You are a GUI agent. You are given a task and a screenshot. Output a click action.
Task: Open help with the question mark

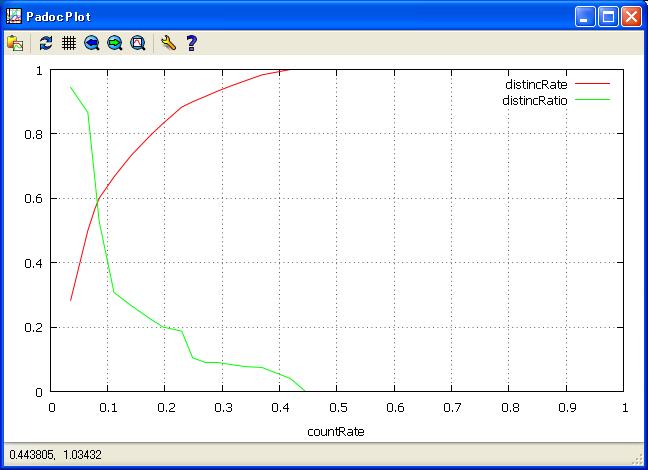(x=191, y=43)
